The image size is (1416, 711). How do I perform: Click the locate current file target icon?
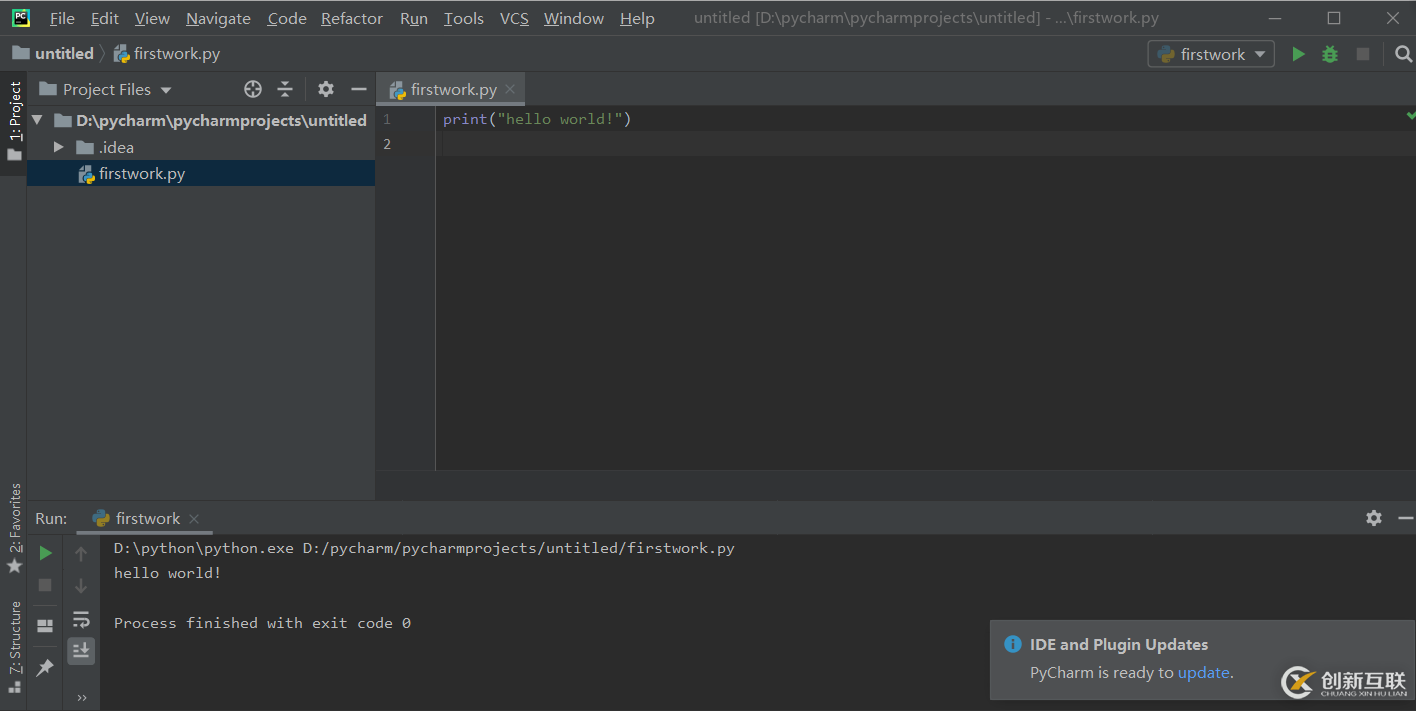pos(253,89)
